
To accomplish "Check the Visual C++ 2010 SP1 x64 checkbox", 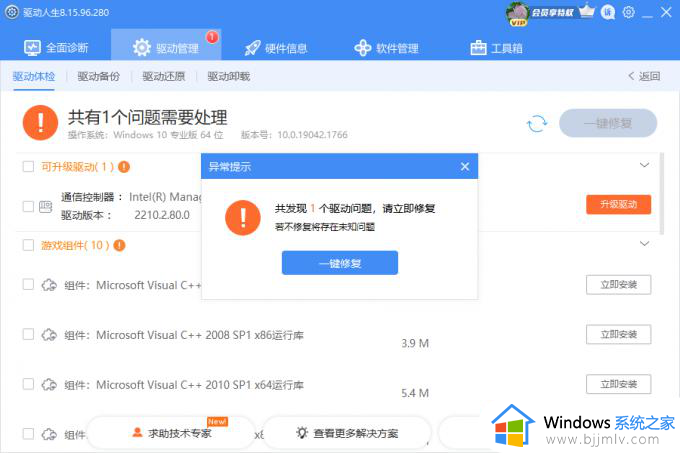I will (x=28, y=384).
